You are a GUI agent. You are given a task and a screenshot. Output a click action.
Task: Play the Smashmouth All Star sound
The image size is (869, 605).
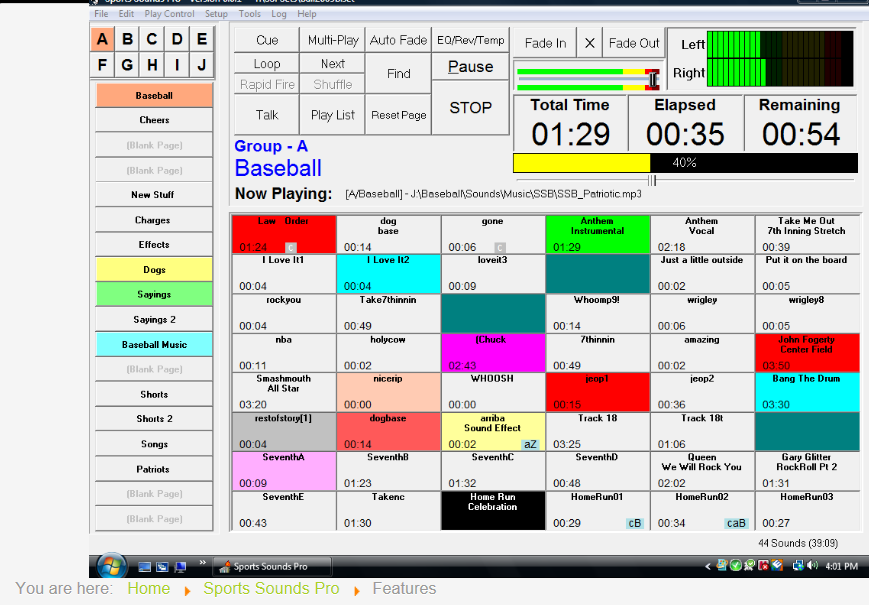click(x=284, y=392)
